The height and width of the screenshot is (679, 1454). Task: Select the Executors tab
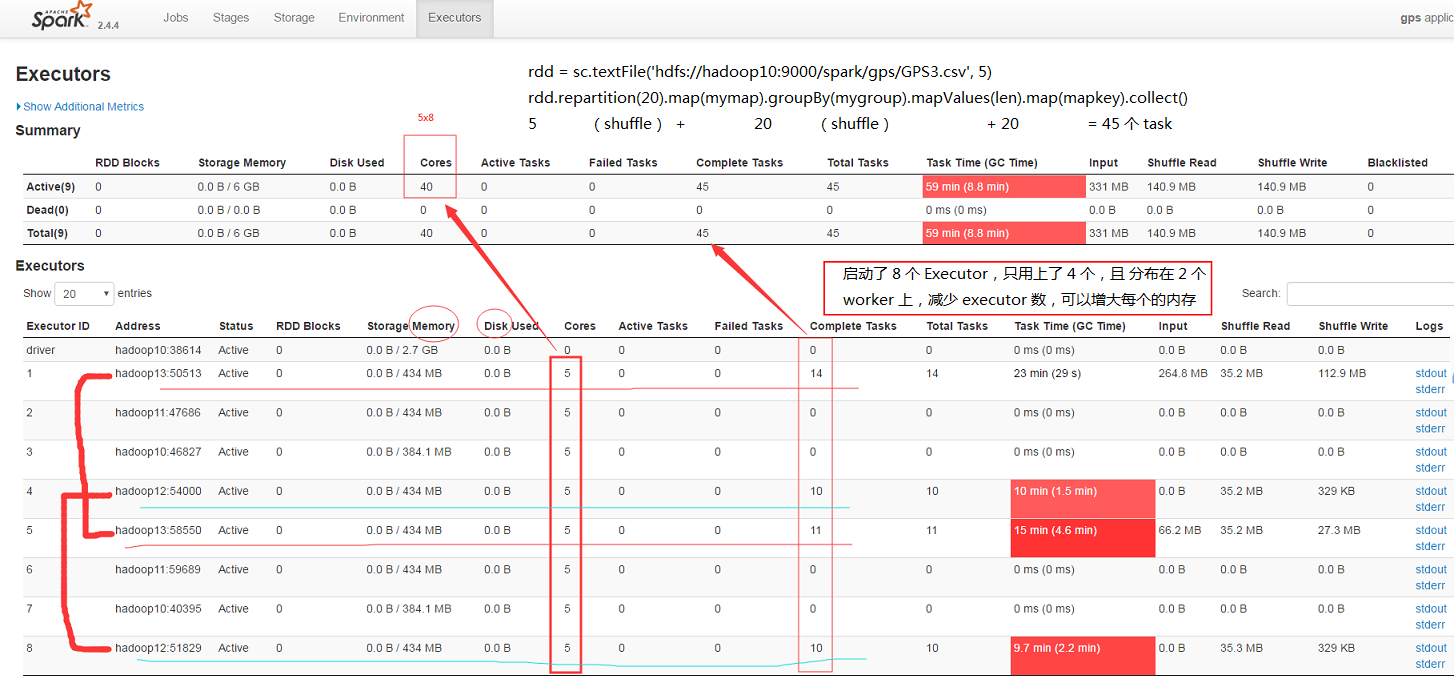[x=455, y=18]
